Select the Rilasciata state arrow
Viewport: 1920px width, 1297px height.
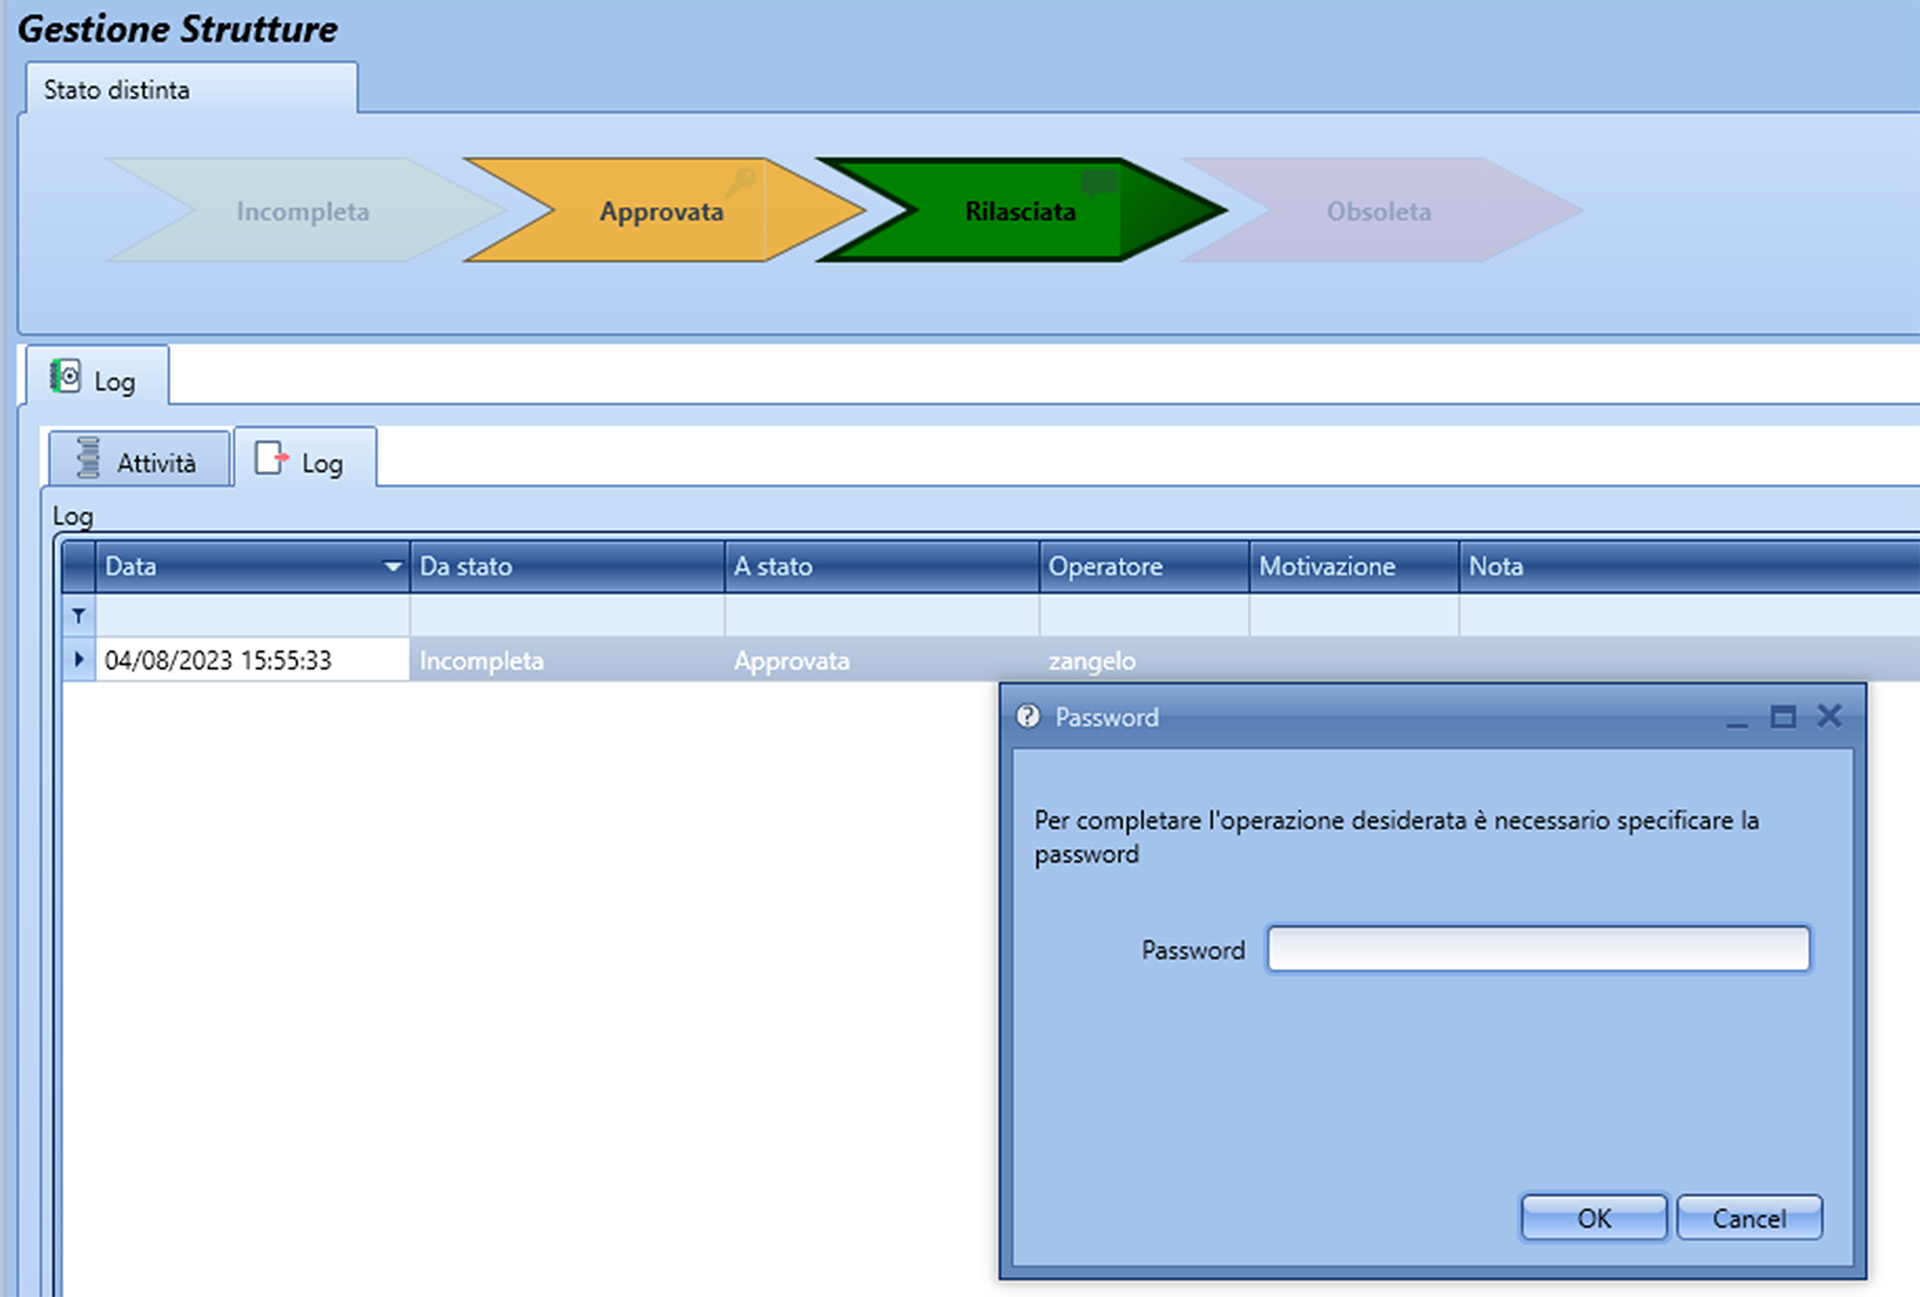pyautogui.click(x=1018, y=211)
